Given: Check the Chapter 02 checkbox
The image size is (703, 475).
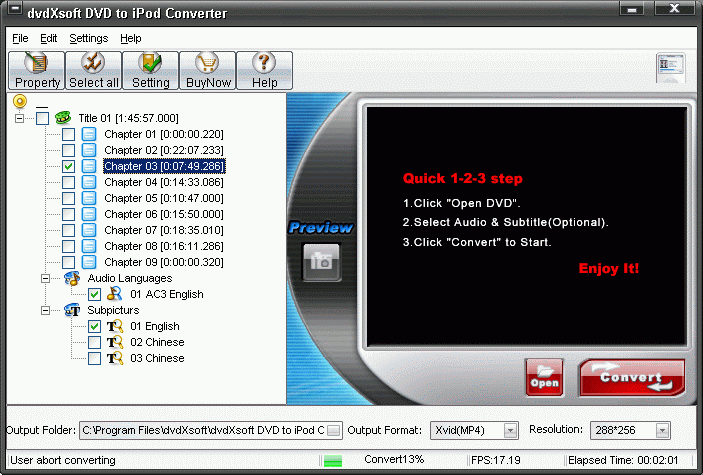Looking at the screenshot, I should 68,150.
